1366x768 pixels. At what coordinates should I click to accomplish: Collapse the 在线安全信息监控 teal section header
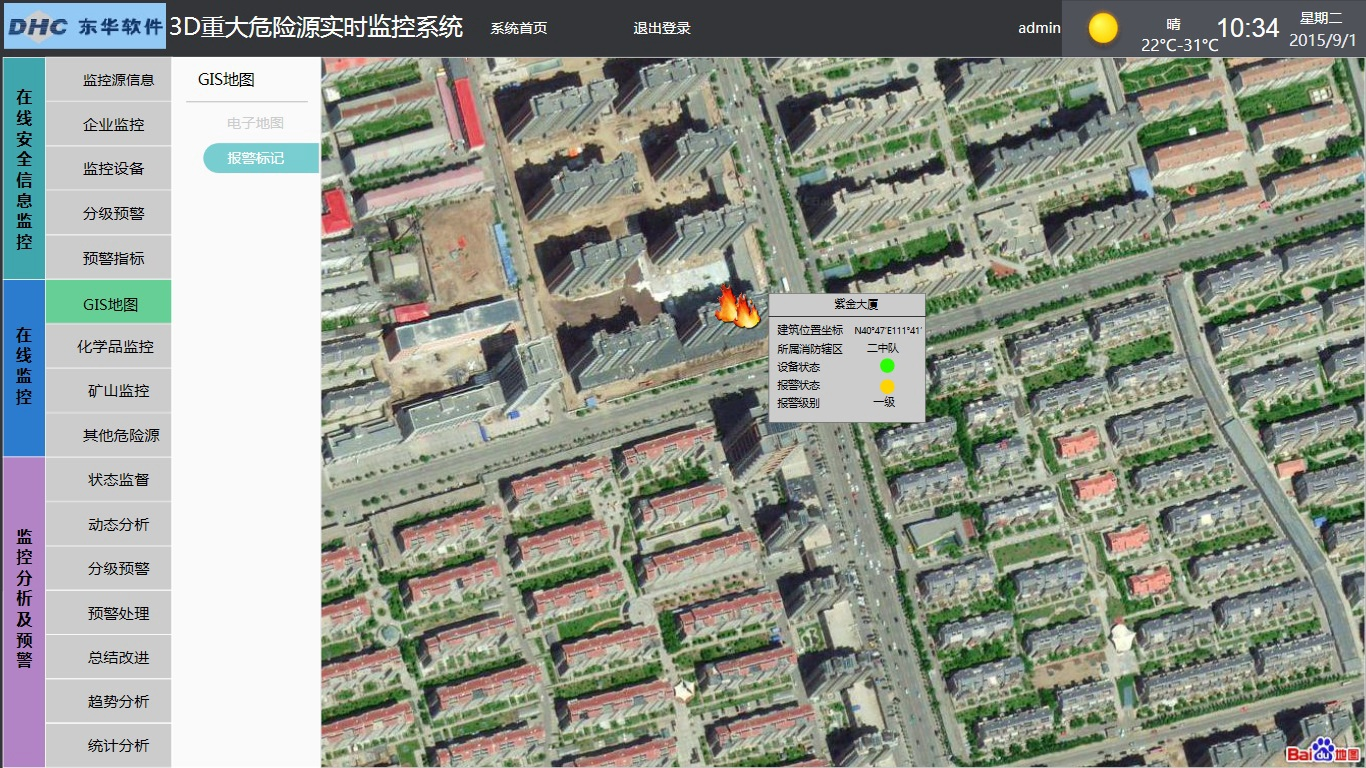point(24,168)
